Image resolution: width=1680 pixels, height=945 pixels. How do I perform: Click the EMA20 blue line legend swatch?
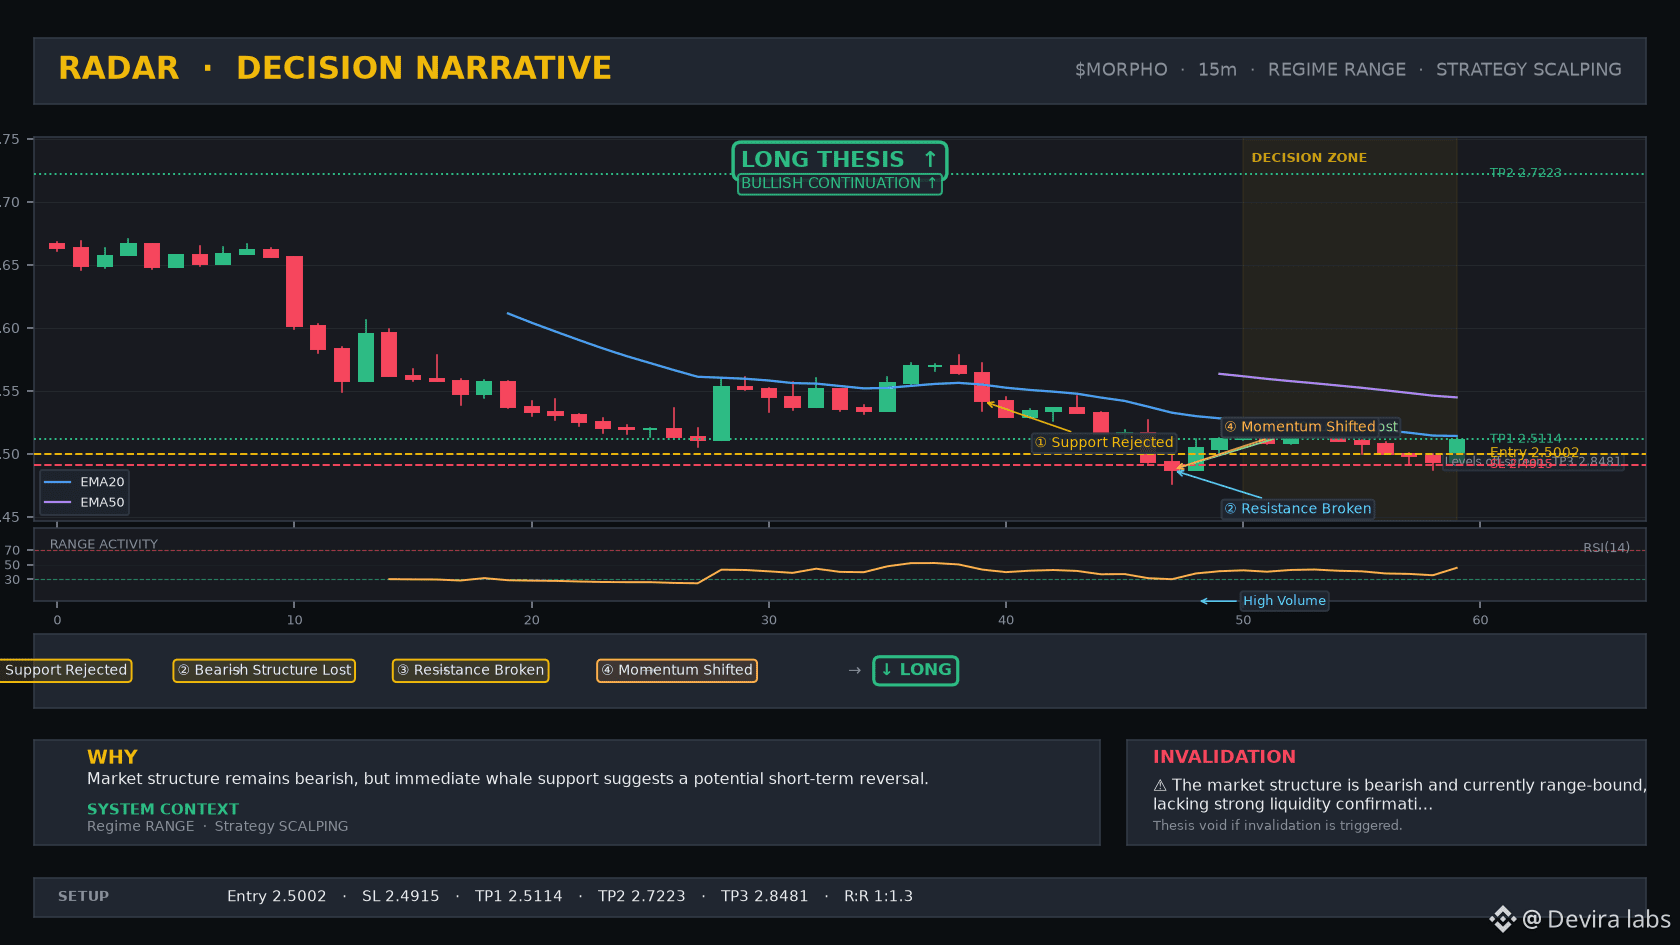coord(58,482)
